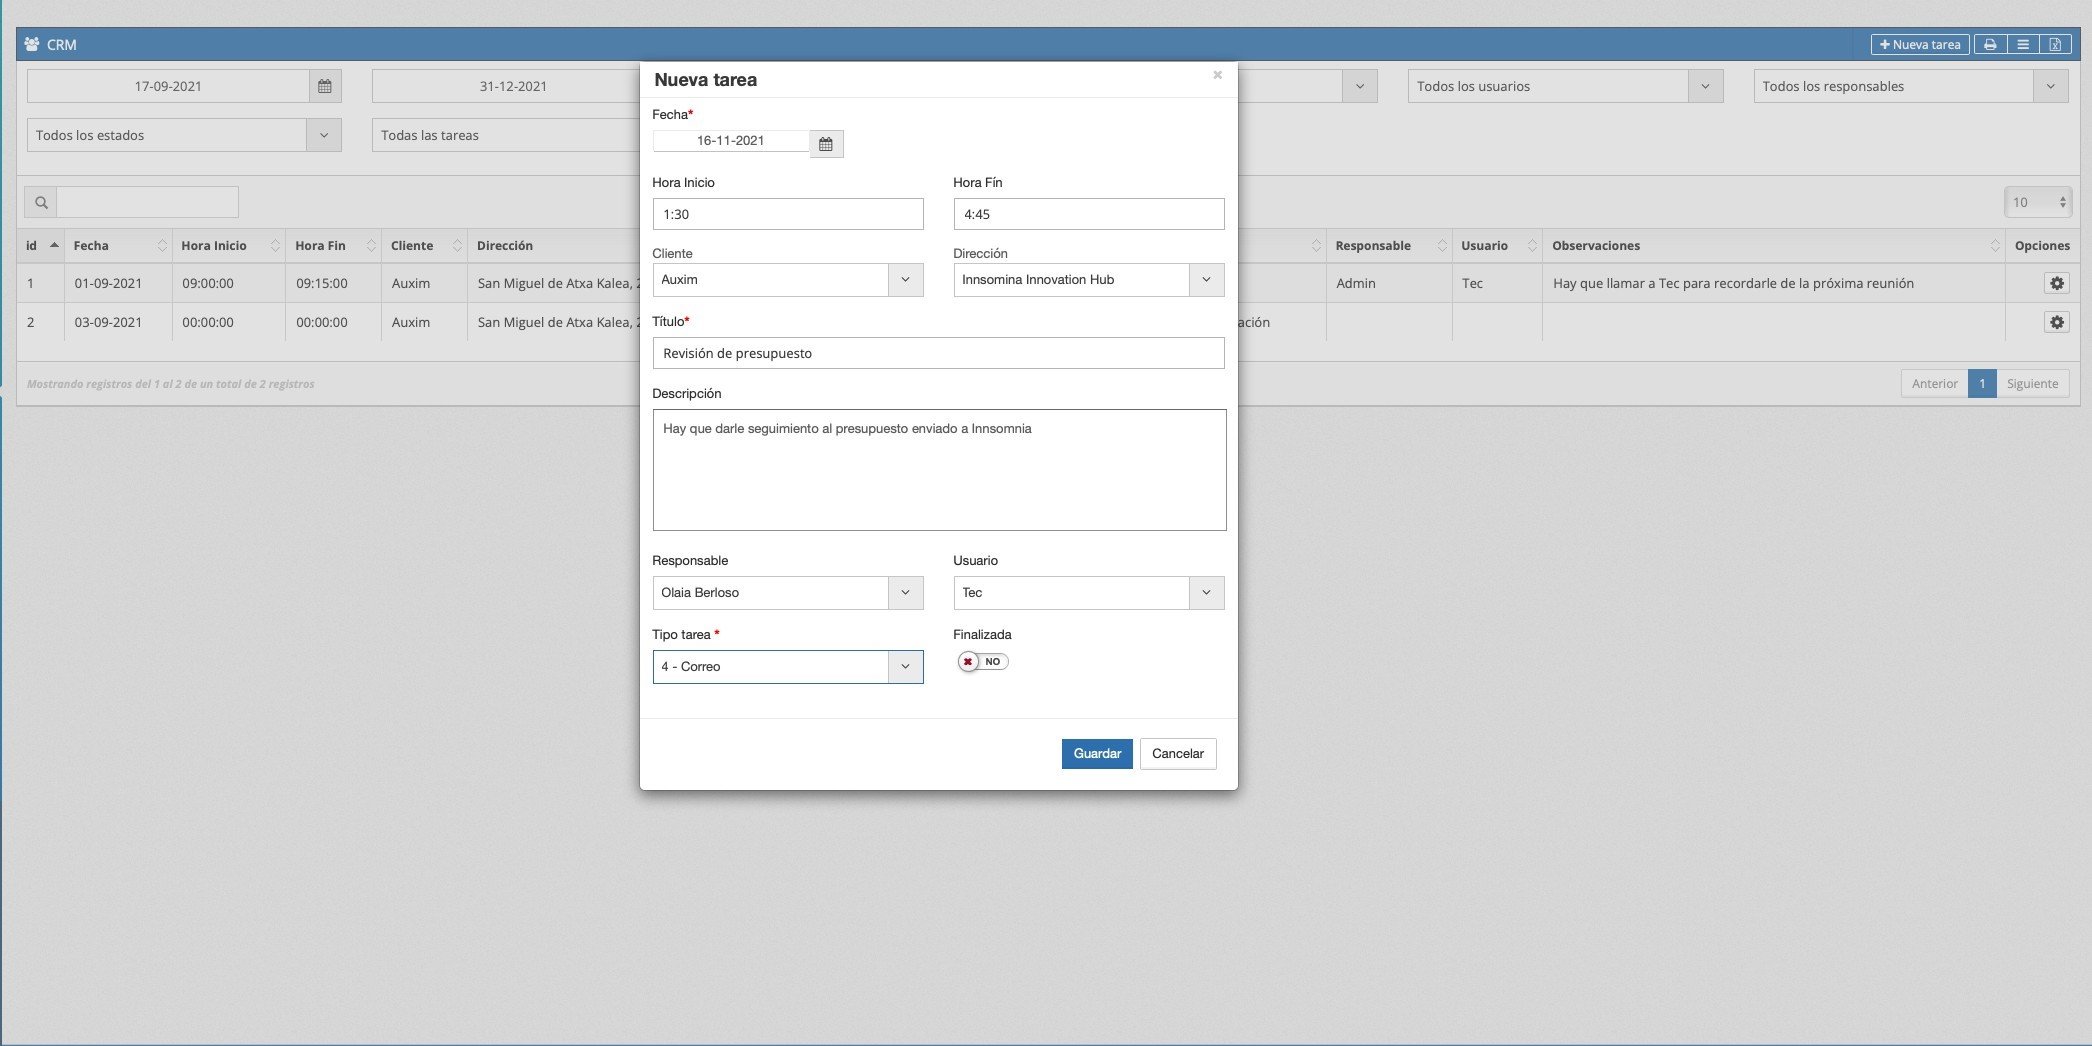Click the gear options icon for row 2
Image resolution: width=2092 pixels, height=1046 pixels.
click(x=2056, y=323)
